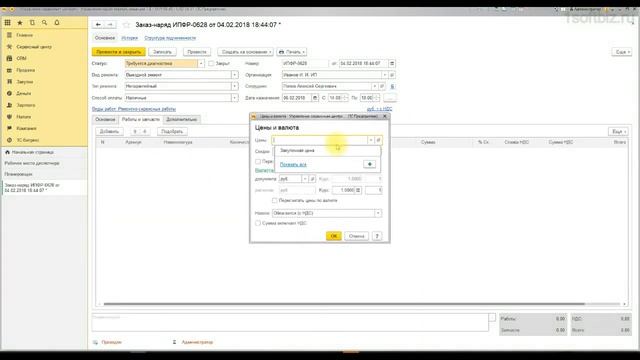Open Продажи section icon
Image resolution: width=640 pixels, height=360 pixels.
point(9,70)
